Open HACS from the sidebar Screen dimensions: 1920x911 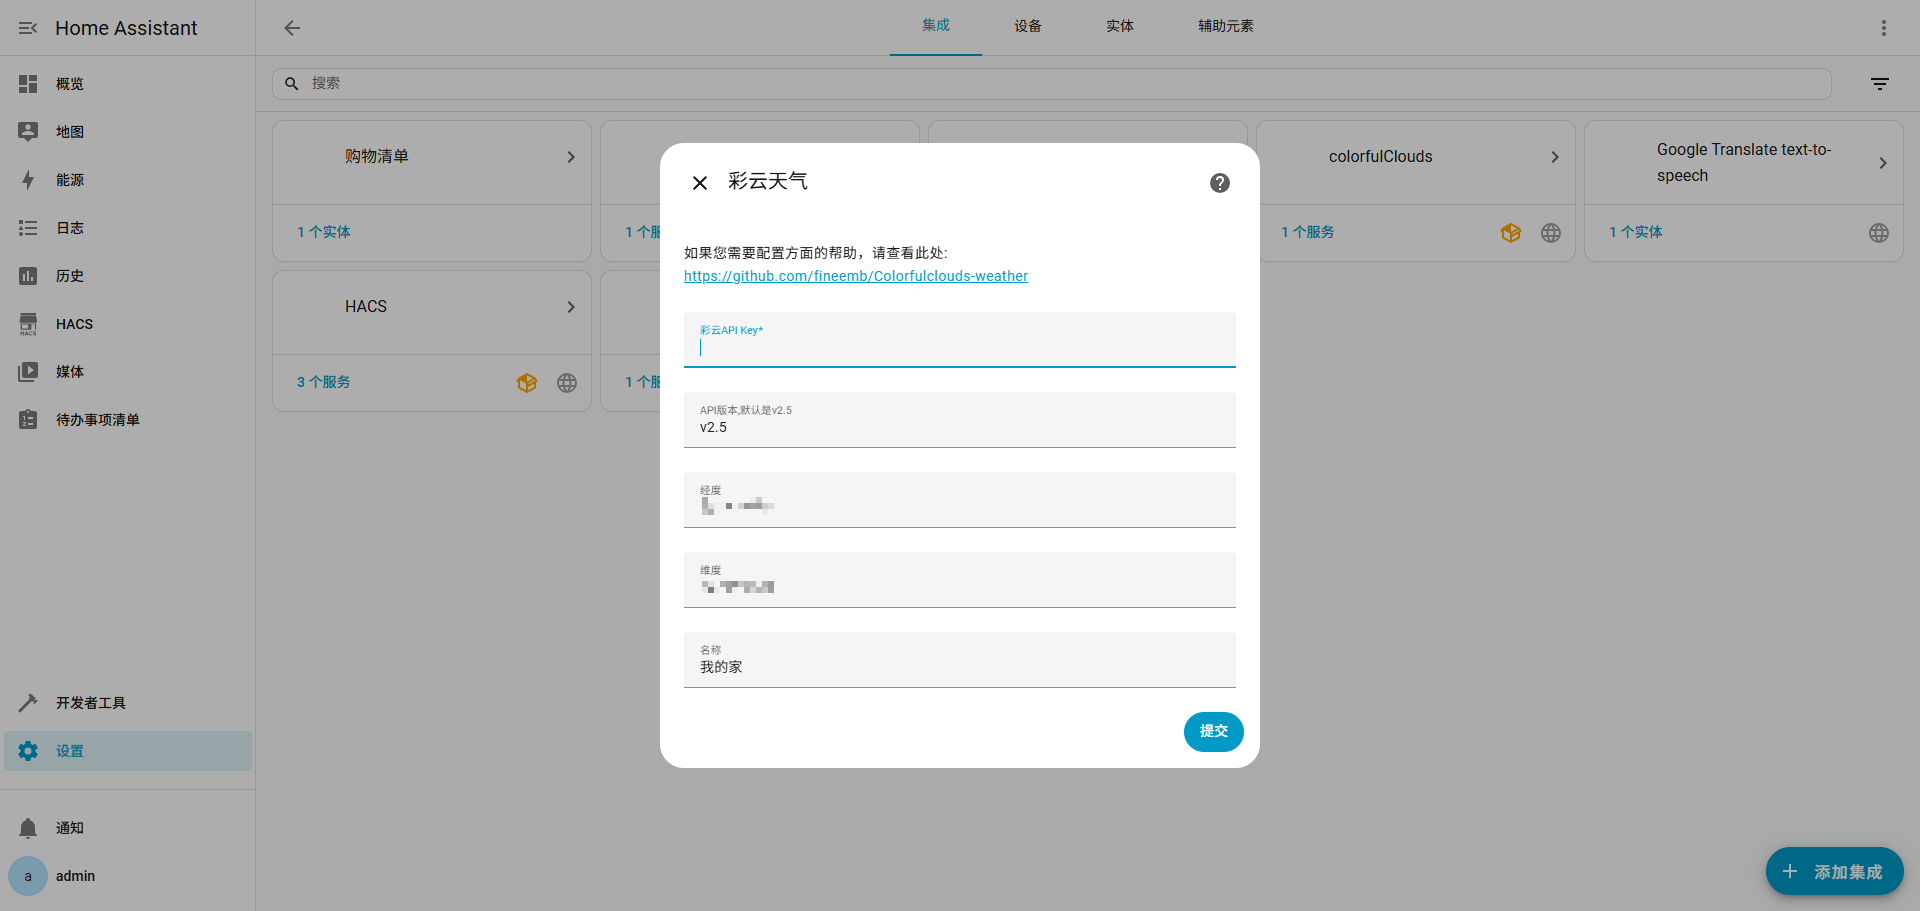coord(27,323)
